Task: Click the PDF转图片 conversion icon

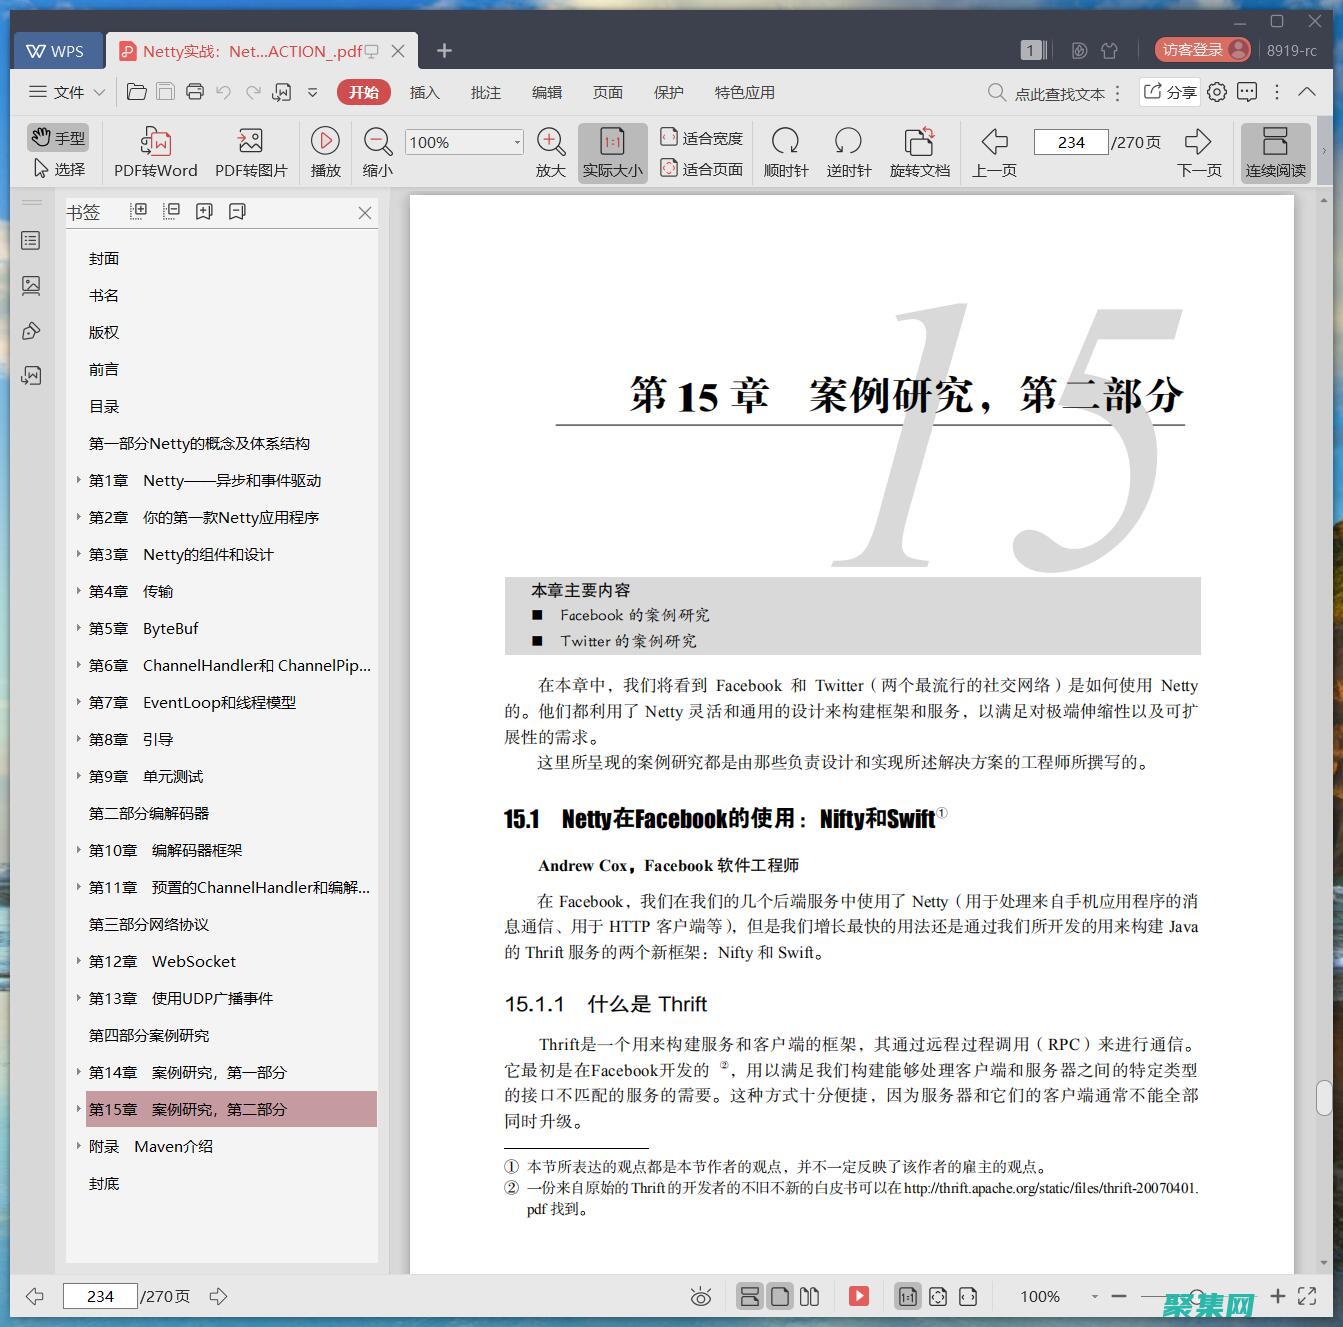Action: tap(249, 151)
